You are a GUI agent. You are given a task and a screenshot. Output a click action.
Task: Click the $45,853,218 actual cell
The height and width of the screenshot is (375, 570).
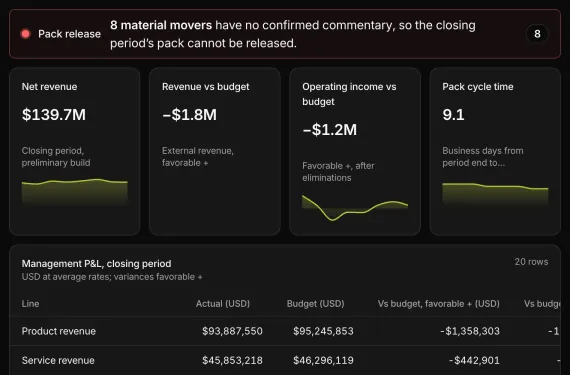(232, 360)
